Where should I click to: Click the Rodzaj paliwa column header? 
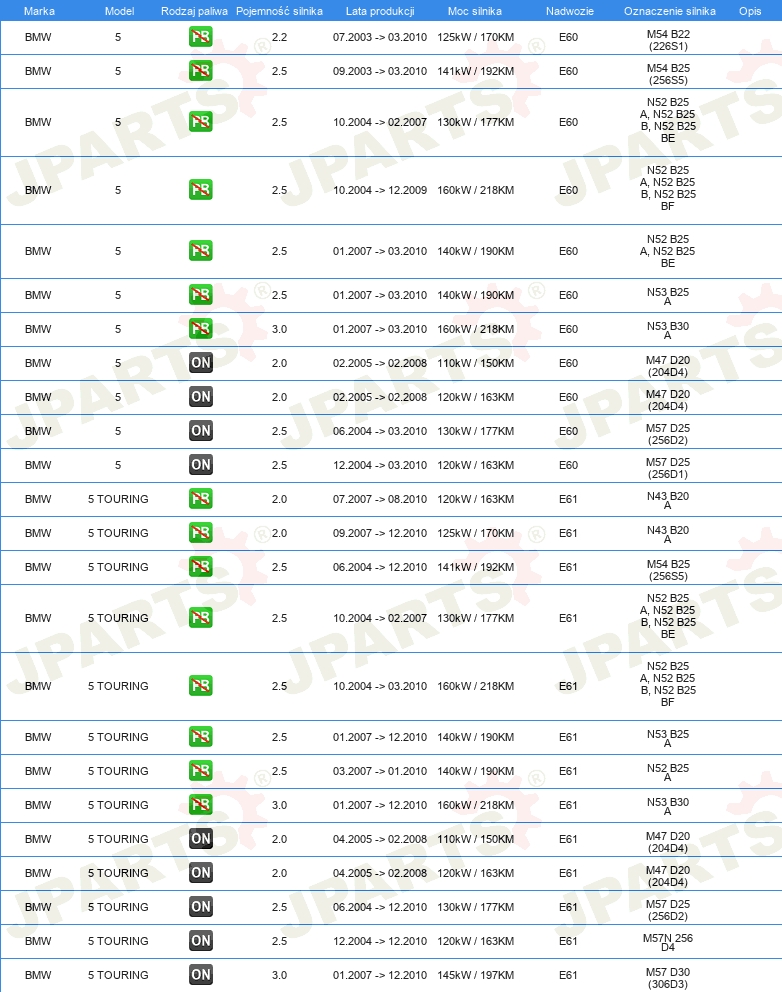(194, 11)
